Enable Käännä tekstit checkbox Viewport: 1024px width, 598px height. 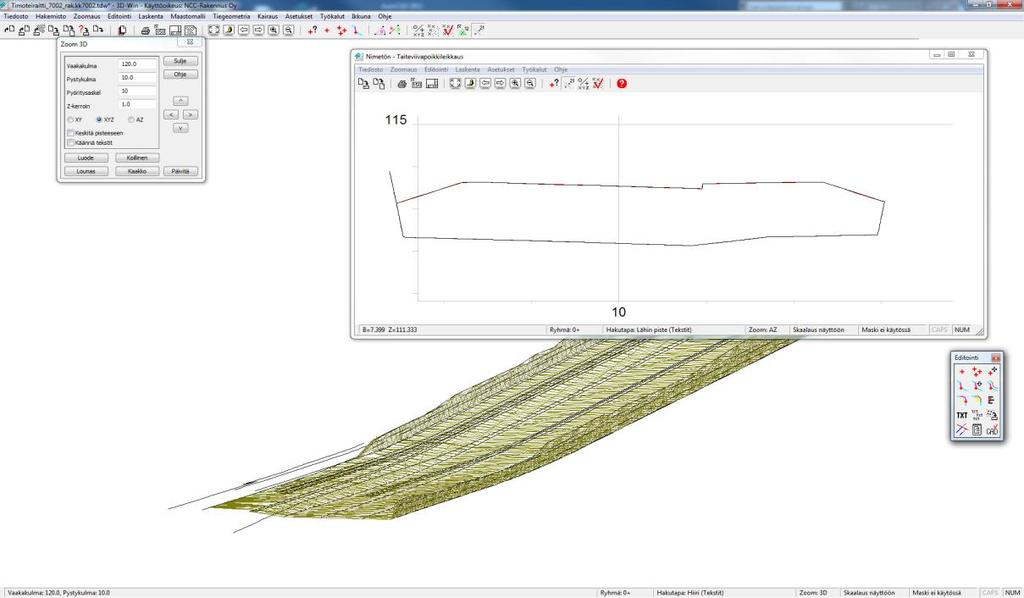[x=71, y=143]
